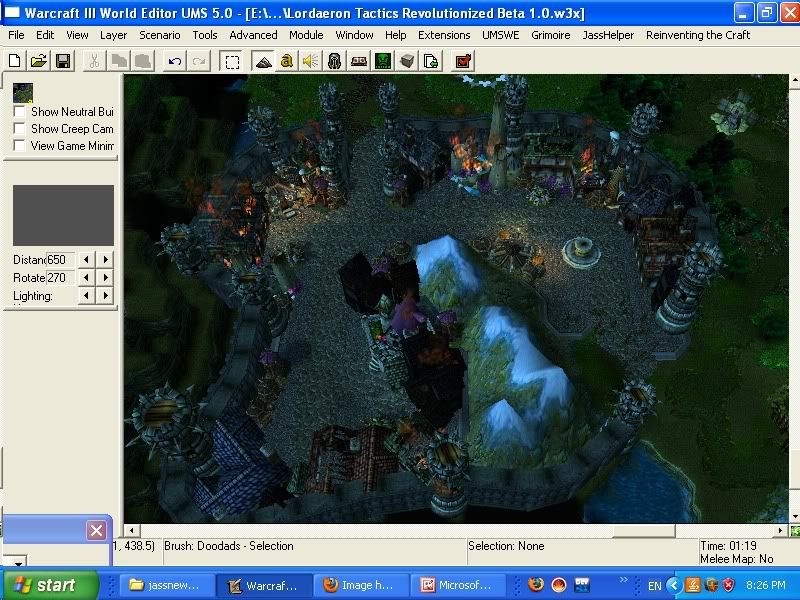
Task: Enable the Show Creep Camps checkbox
Action: [19, 129]
